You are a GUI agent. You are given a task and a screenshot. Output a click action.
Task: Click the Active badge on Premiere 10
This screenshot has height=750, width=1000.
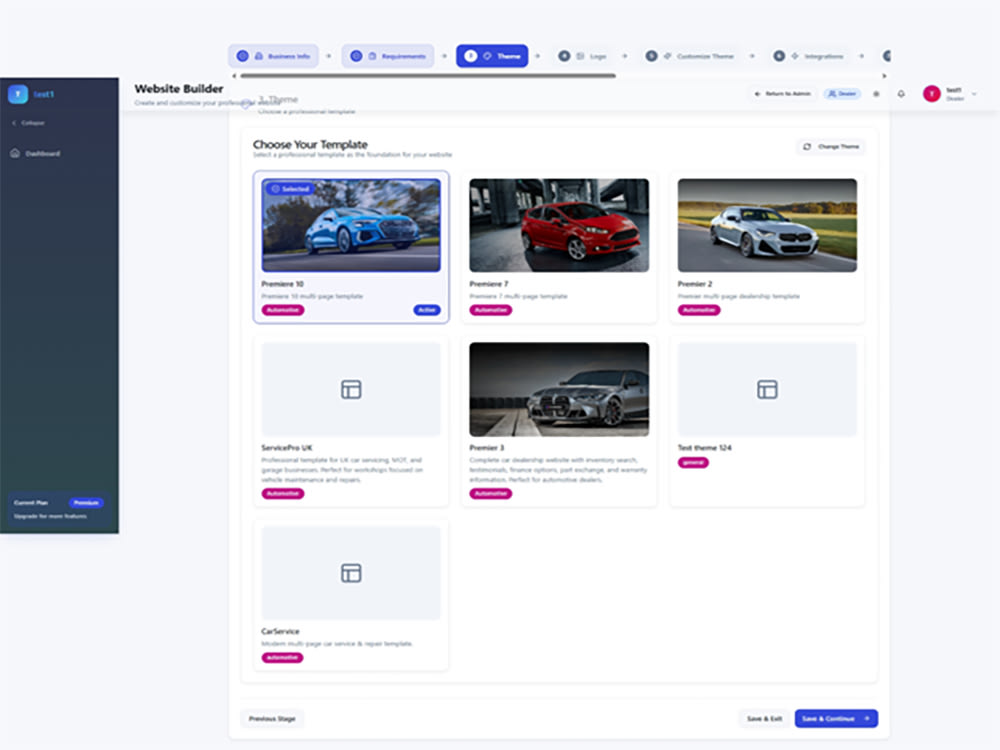pyautogui.click(x=427, y=310)
